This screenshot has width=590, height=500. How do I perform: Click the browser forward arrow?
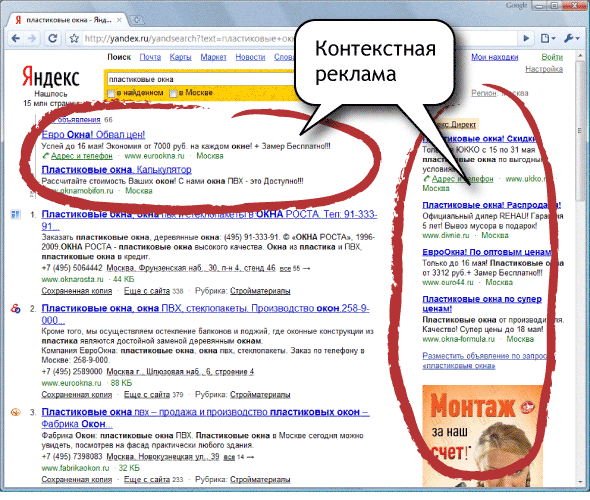point(32,38)
